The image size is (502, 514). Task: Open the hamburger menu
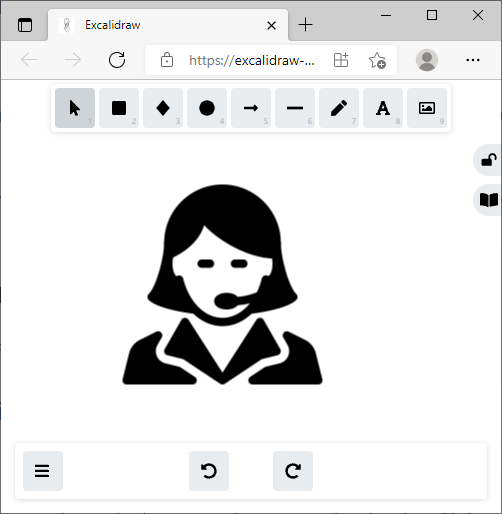(43, 471)
